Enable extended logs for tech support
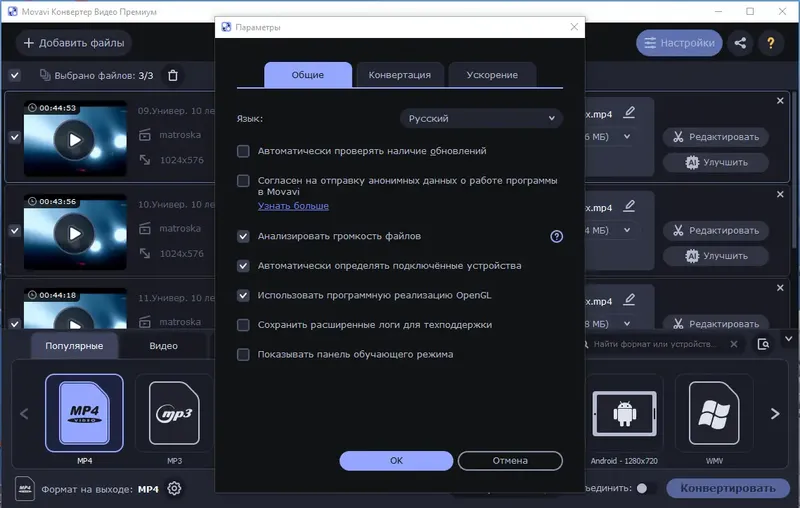The height and width of the screenshot is (508, 800). (x=243, y=325)
